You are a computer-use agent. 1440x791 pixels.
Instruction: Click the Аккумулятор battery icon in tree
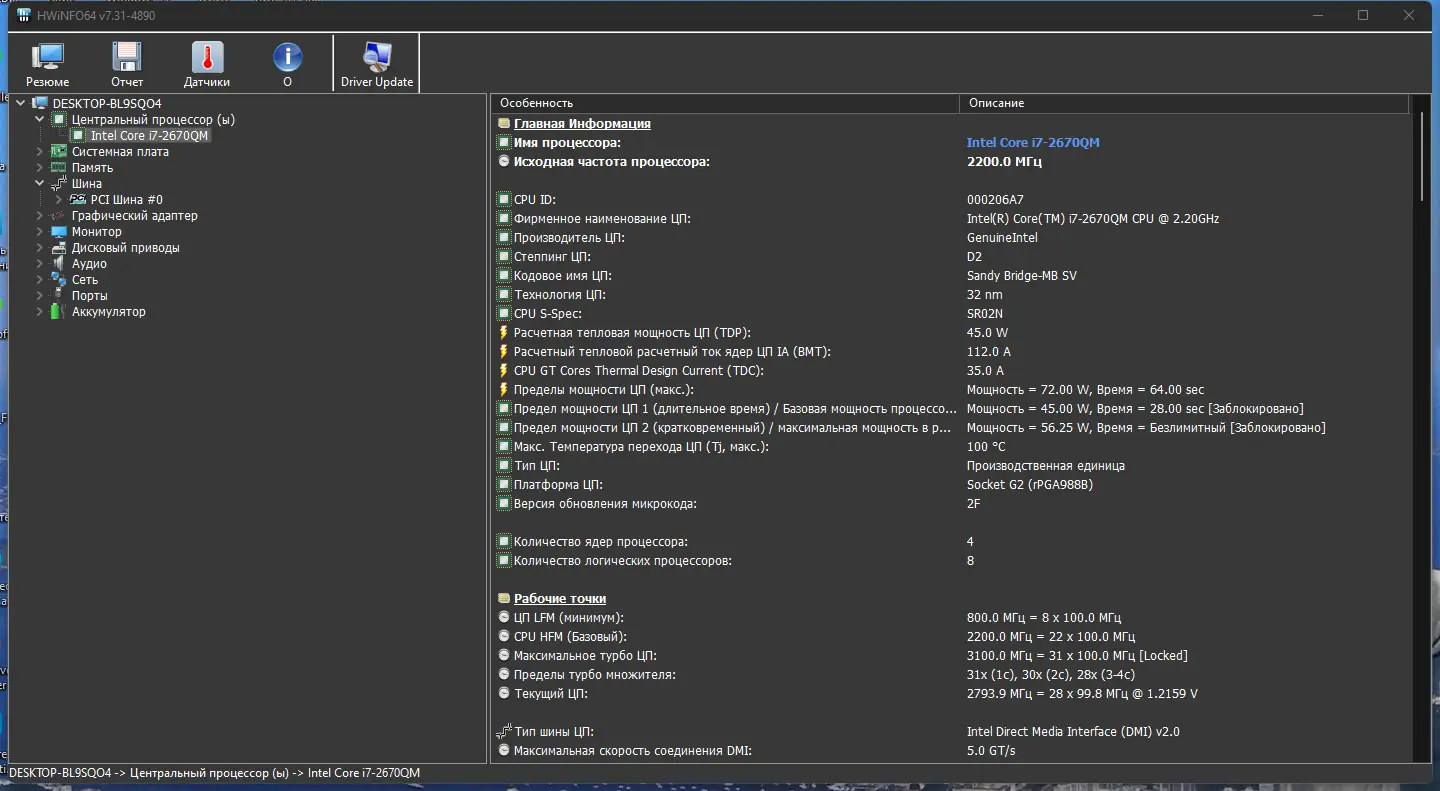pyautogui.click(x=56, y=312)
